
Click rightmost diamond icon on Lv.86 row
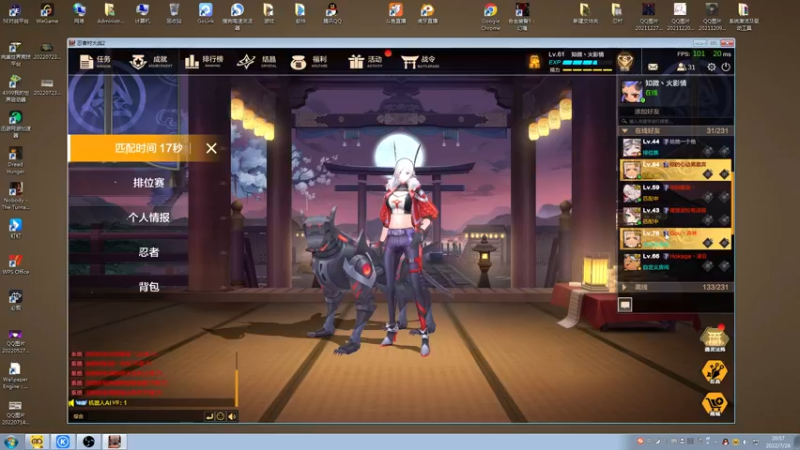click(724, 265)
